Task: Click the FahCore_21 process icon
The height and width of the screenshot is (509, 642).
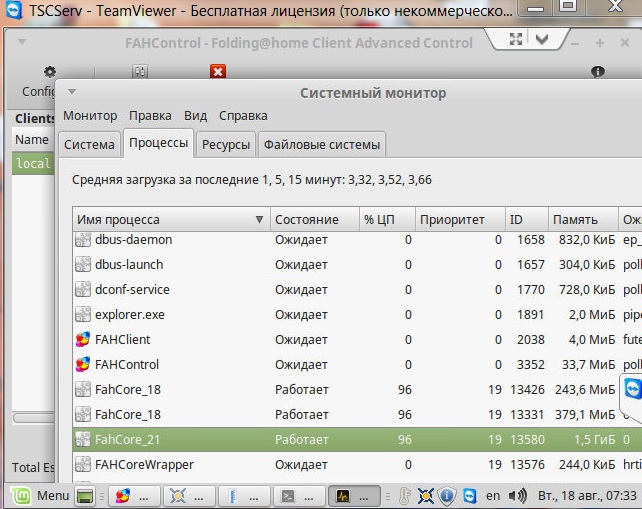Action: 83,439
